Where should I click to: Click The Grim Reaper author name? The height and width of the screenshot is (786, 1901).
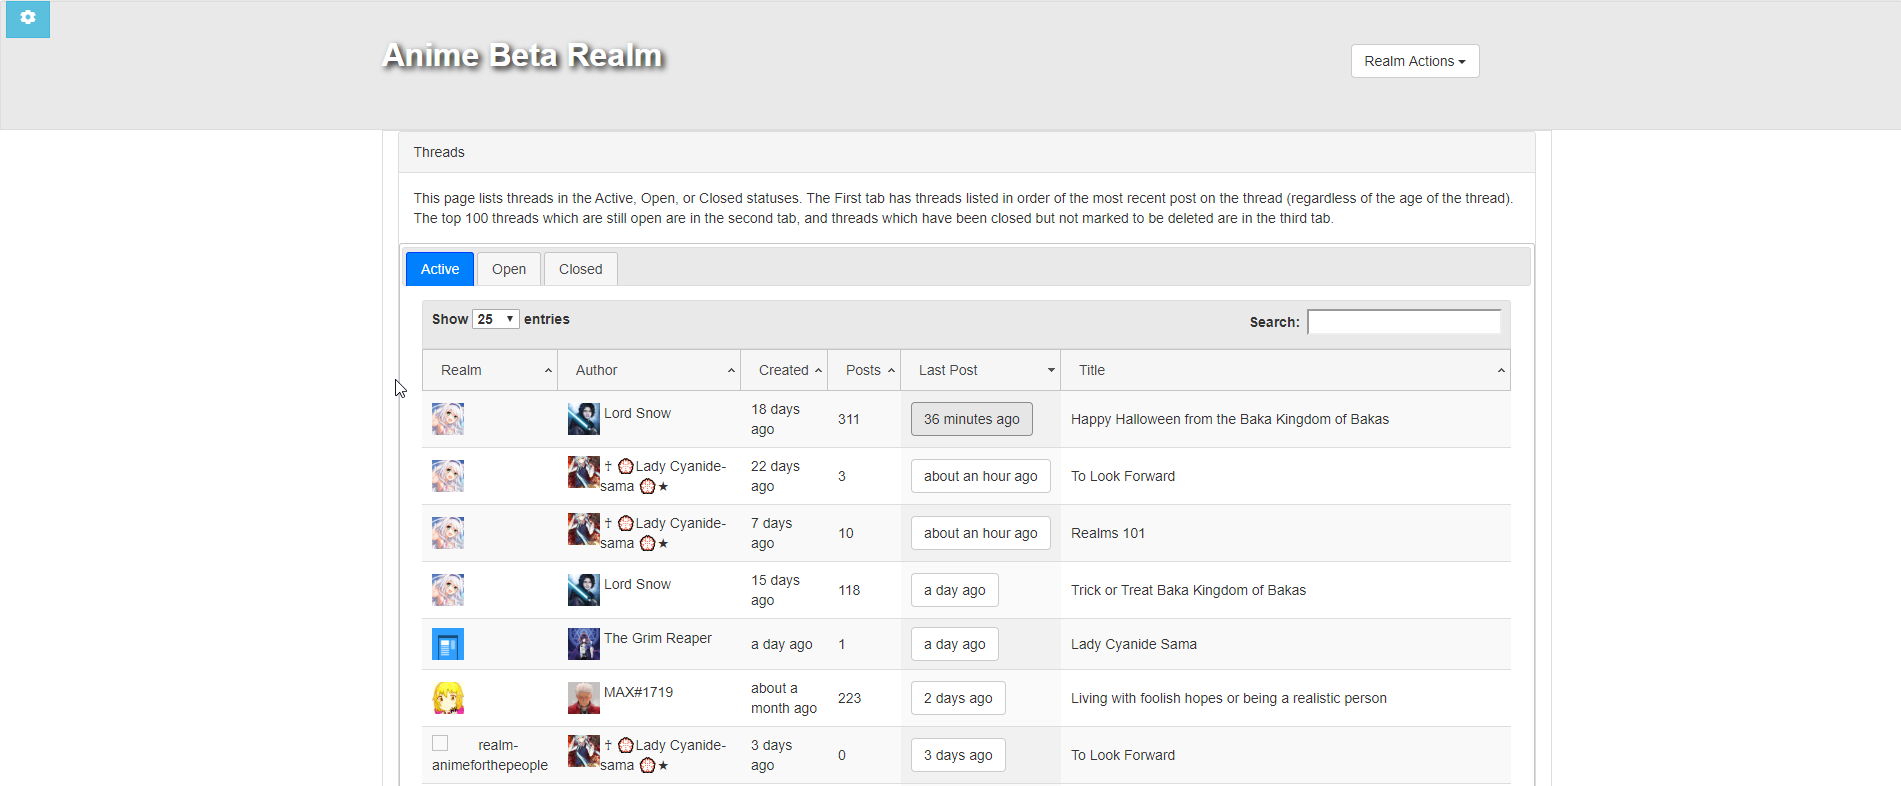point(658,638)
